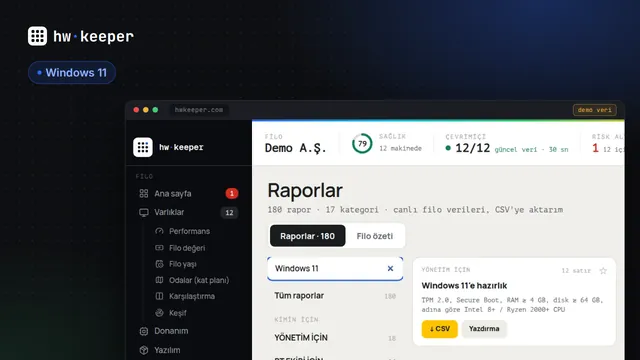Click the Varlıklar monitor icon
The height and width of the screenshot is (360, 640).
[144, 213]
